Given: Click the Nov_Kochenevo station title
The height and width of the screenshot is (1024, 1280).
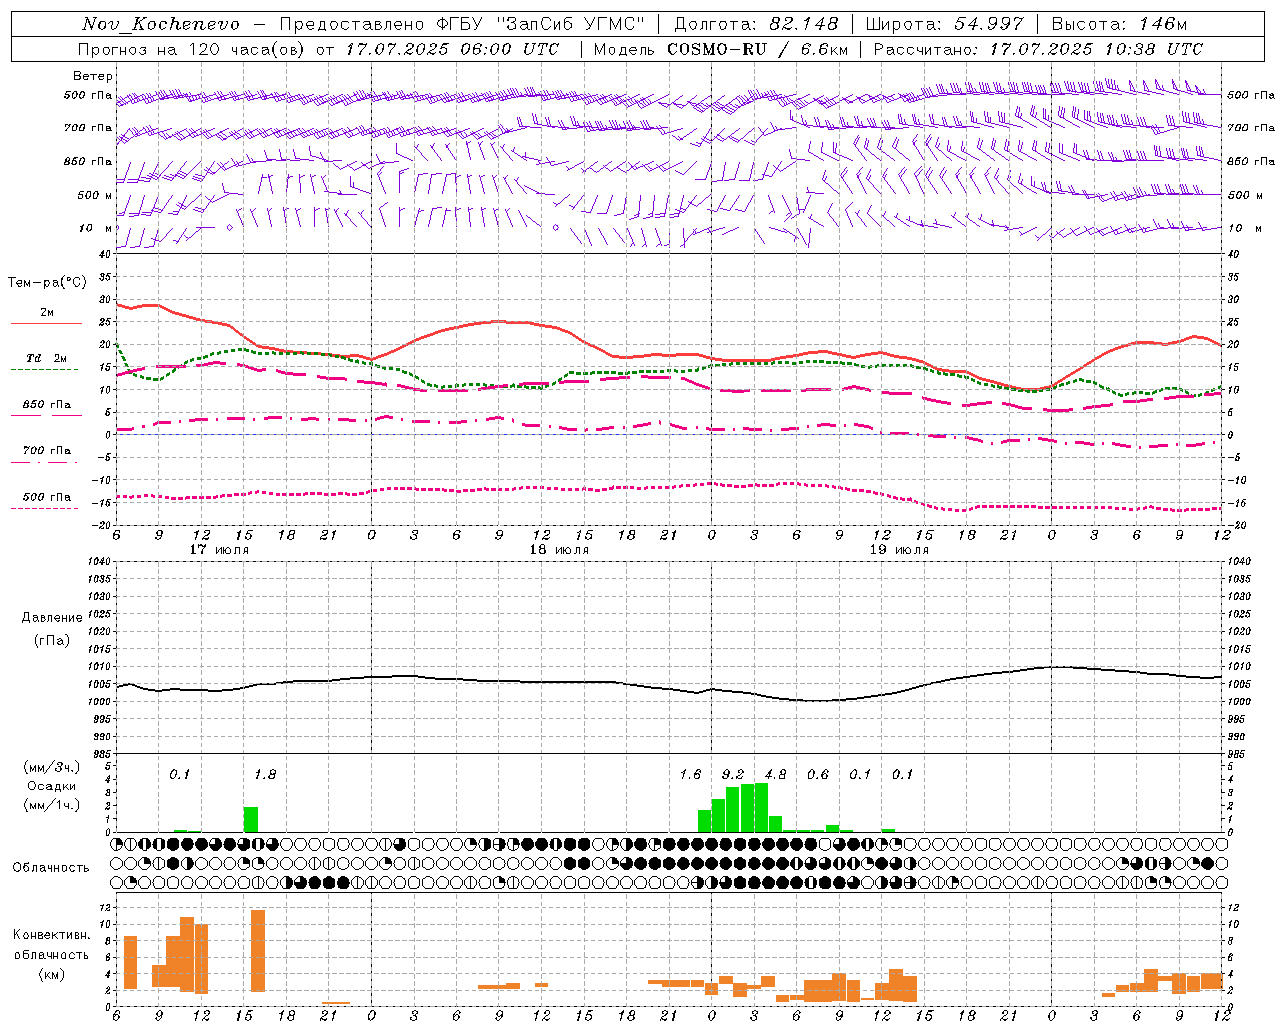Looking at the screenshot, I should pyautogui.click(x=161, y=24).
